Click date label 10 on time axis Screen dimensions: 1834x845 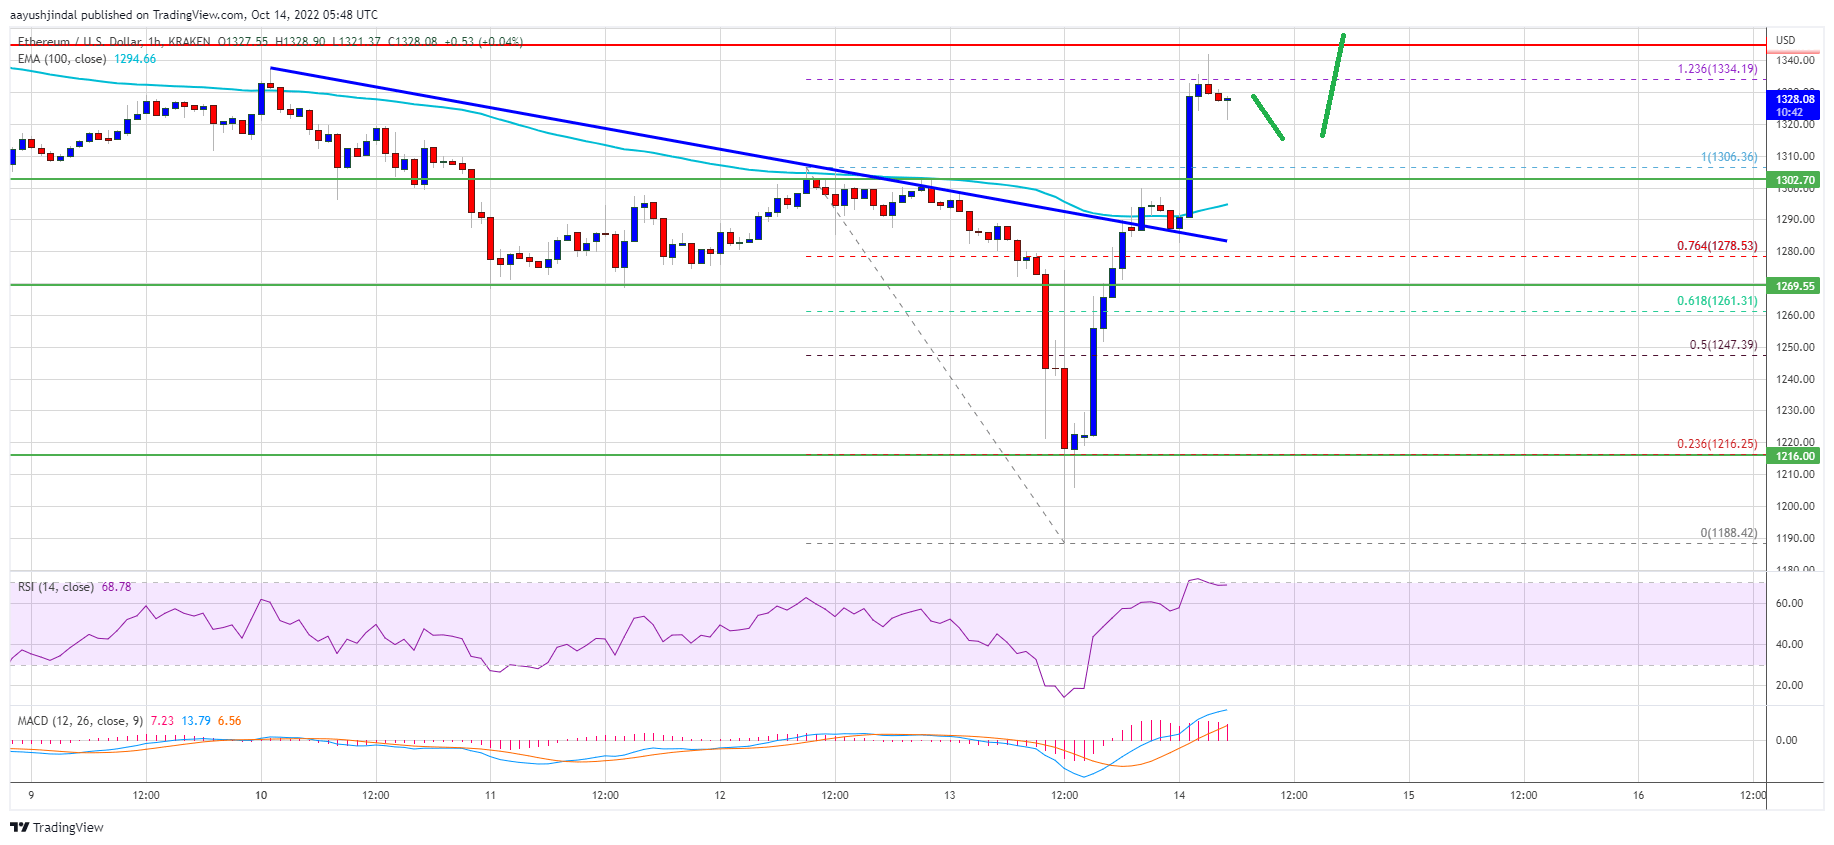coord(261,796)
